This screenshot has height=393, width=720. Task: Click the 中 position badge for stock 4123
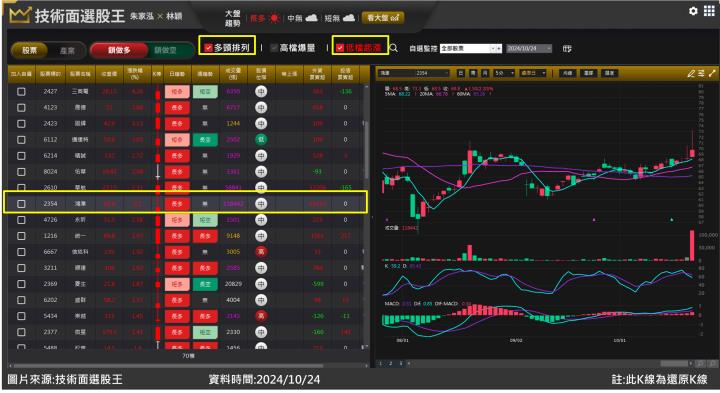tap(261, 107)
